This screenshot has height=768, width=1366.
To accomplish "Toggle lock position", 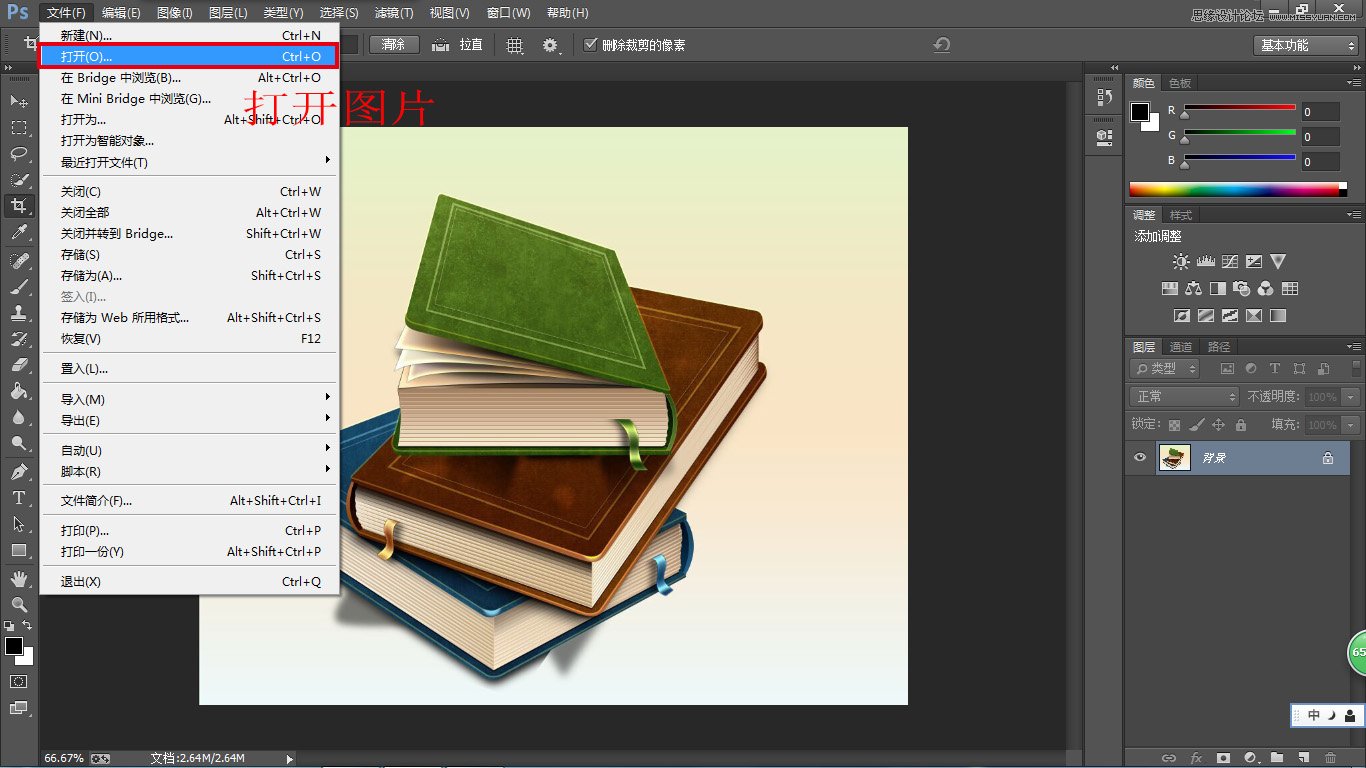I will (x=1218, y=425).
